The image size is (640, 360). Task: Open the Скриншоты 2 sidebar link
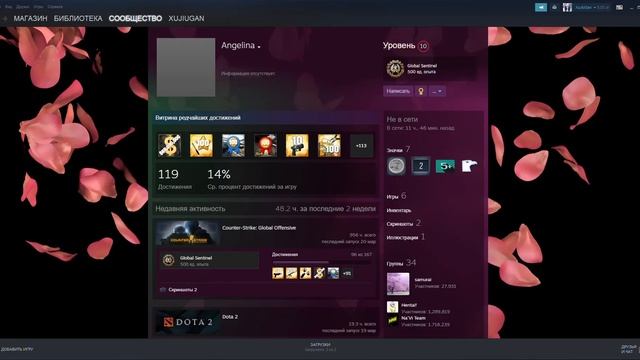[403, 223]
